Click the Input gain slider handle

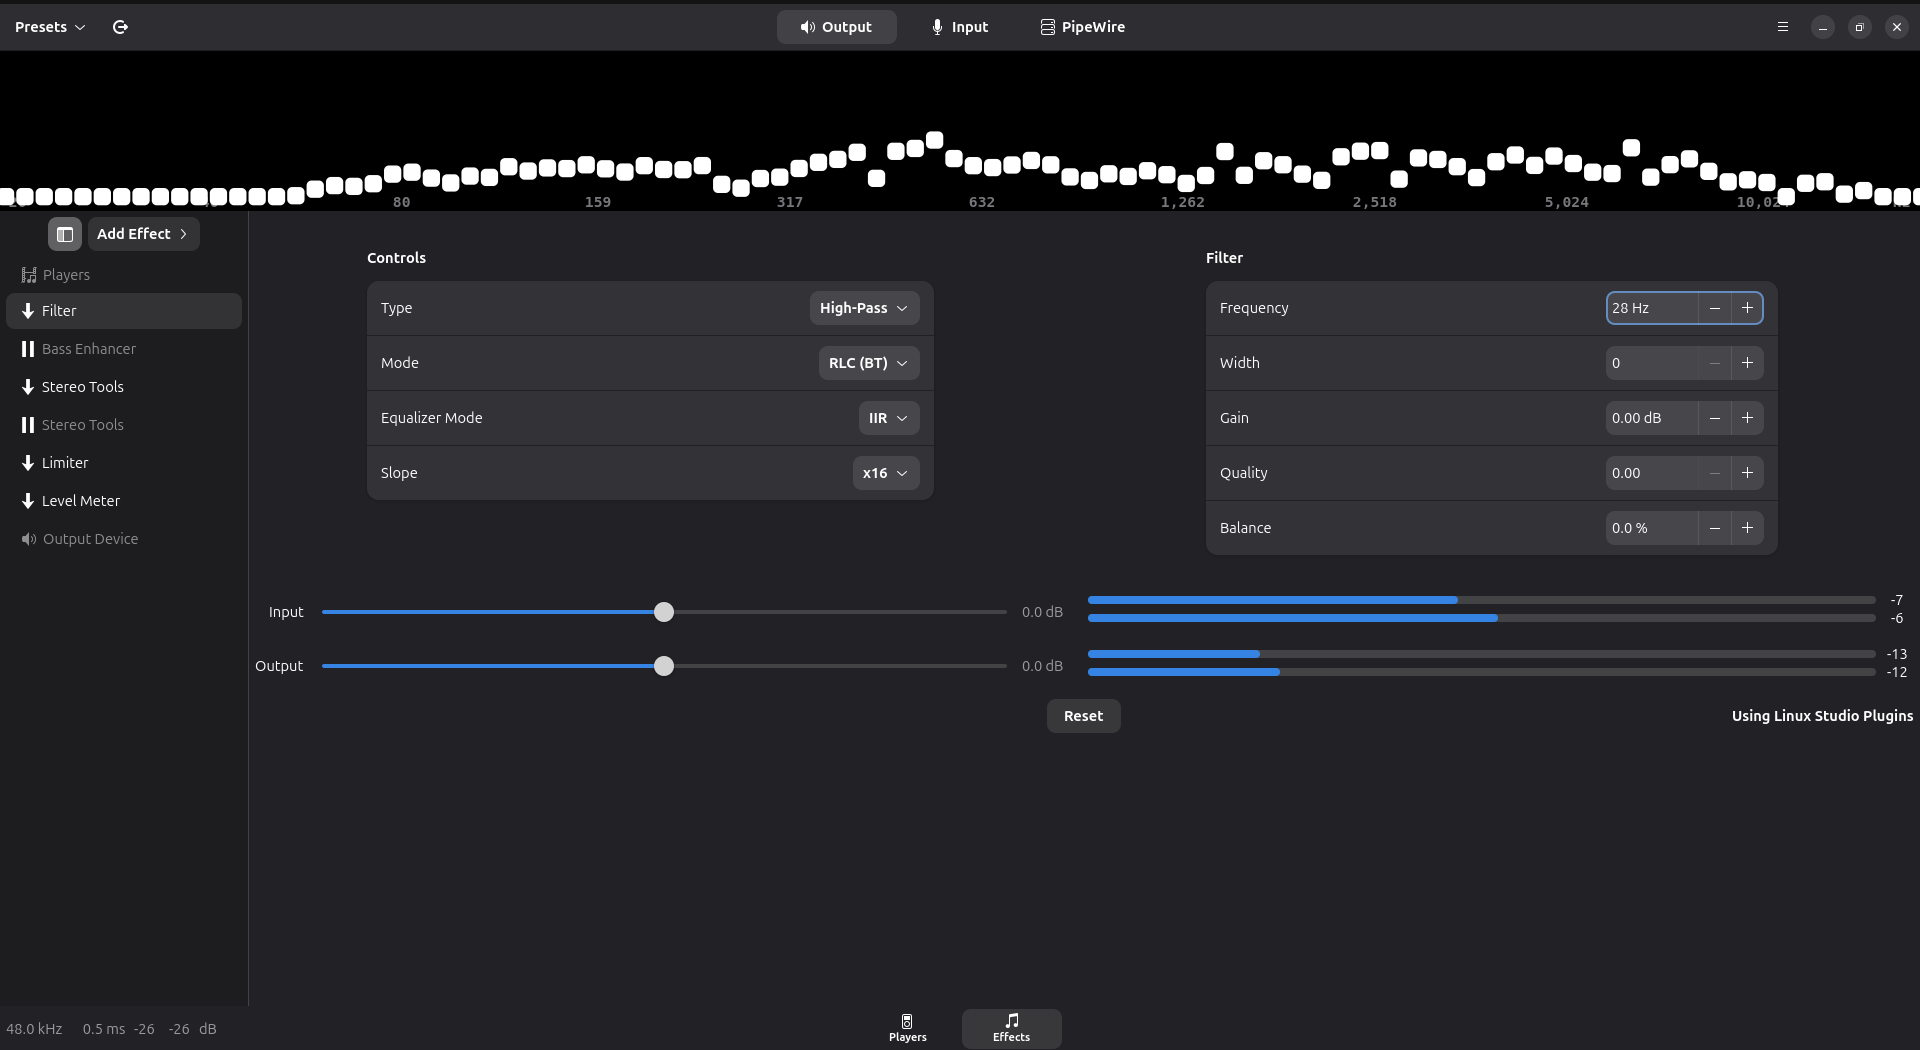664,612
